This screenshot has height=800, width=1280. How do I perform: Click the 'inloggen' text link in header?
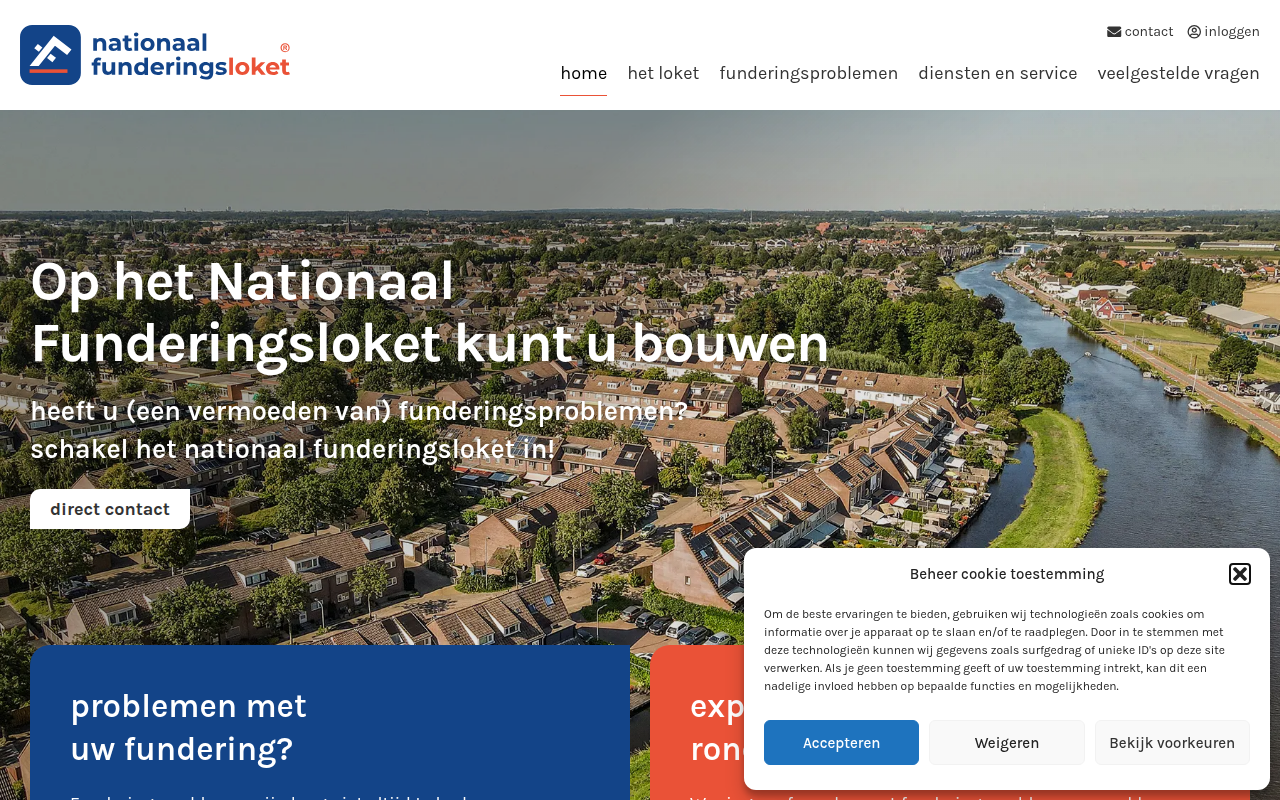click(1232, 32)
